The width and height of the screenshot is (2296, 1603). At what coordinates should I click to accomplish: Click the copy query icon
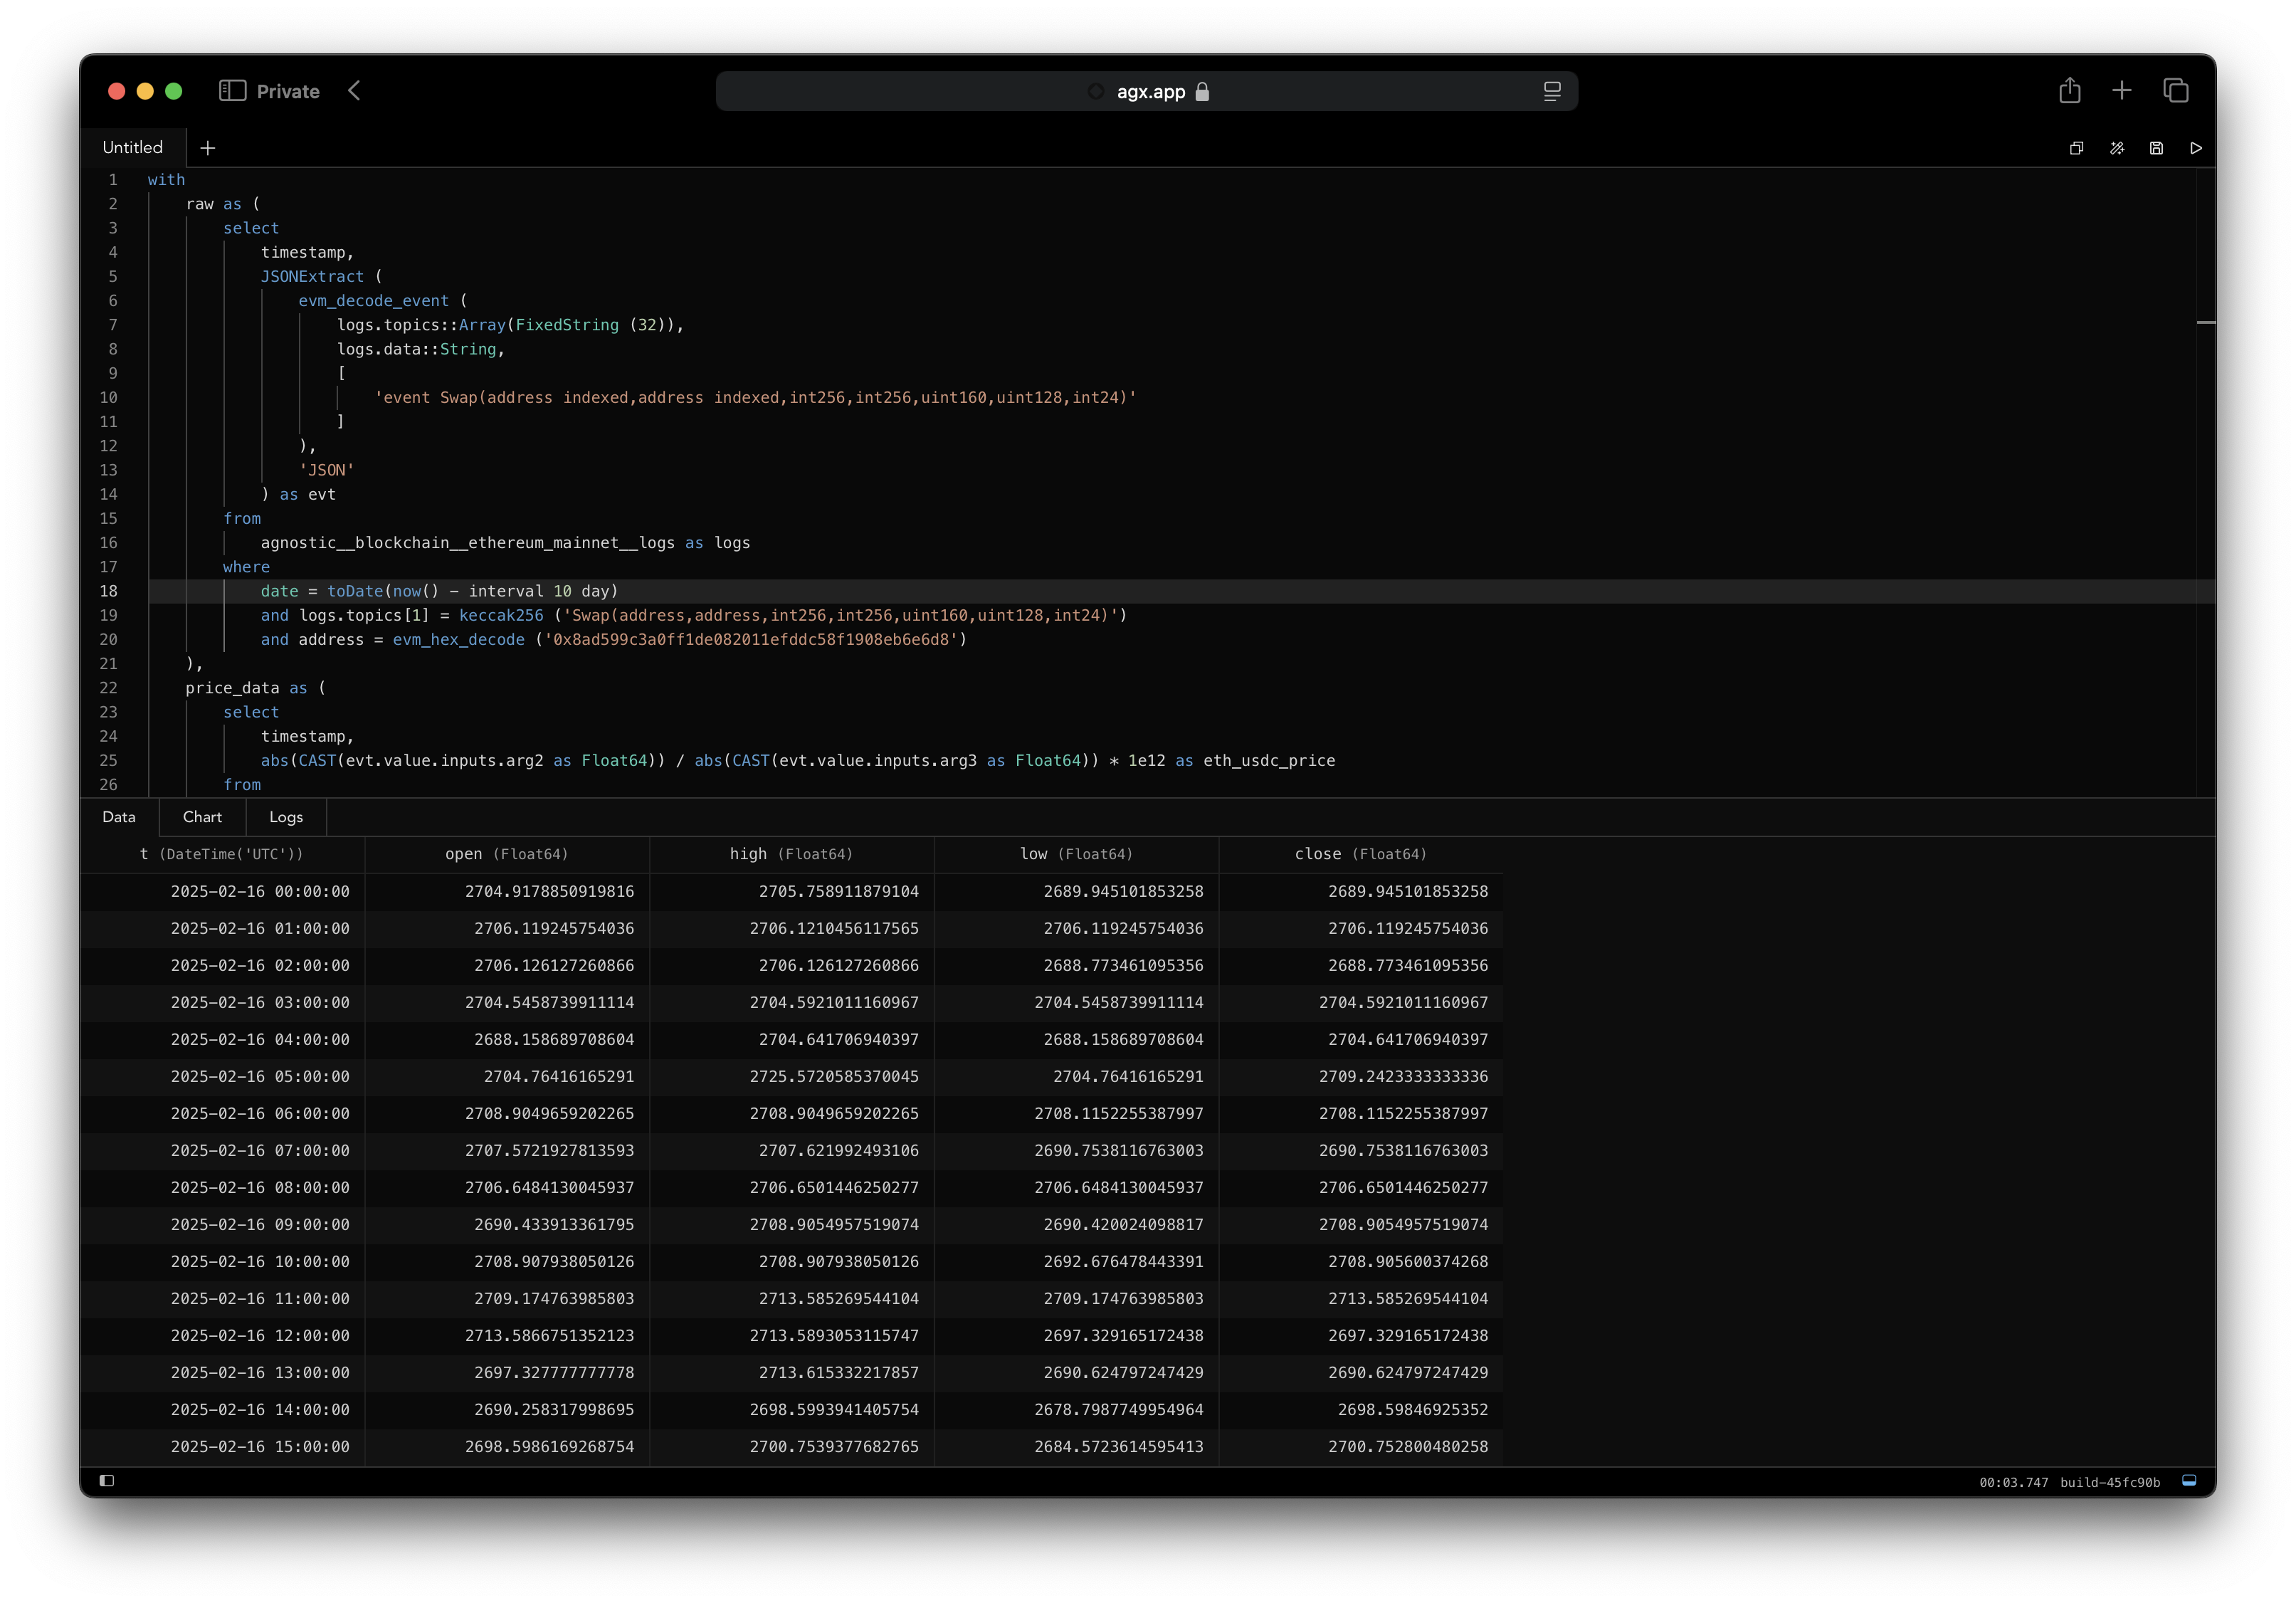(x=2076, y=148)
